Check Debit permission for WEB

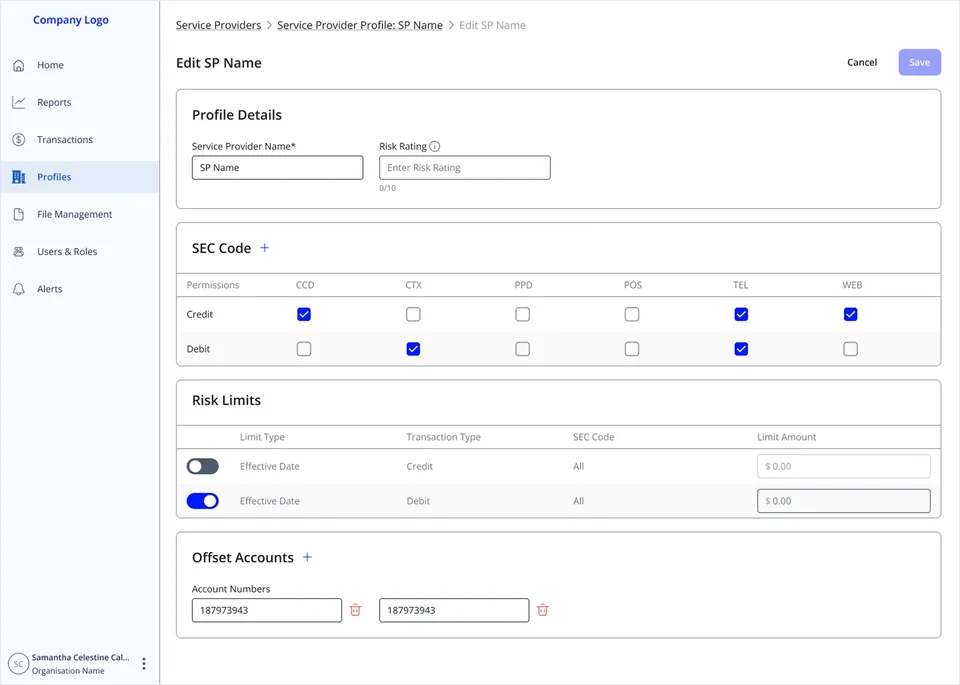pyautogui.click(x=850, y=349)
